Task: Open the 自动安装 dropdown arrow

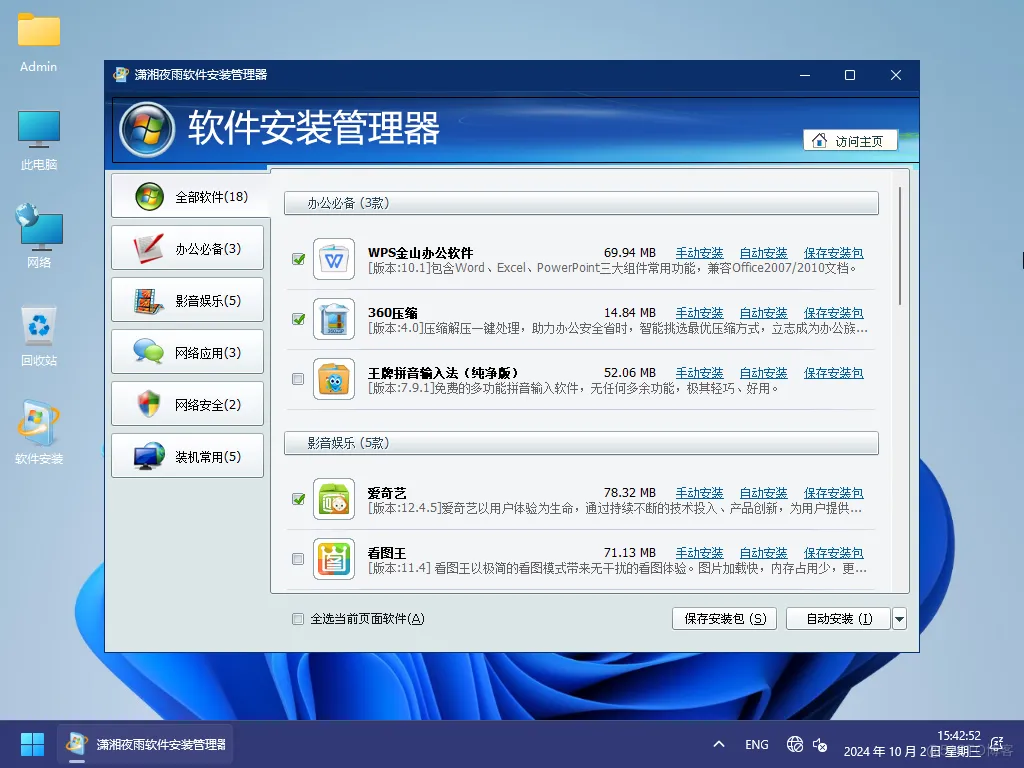Action: [x=899, y=618]
